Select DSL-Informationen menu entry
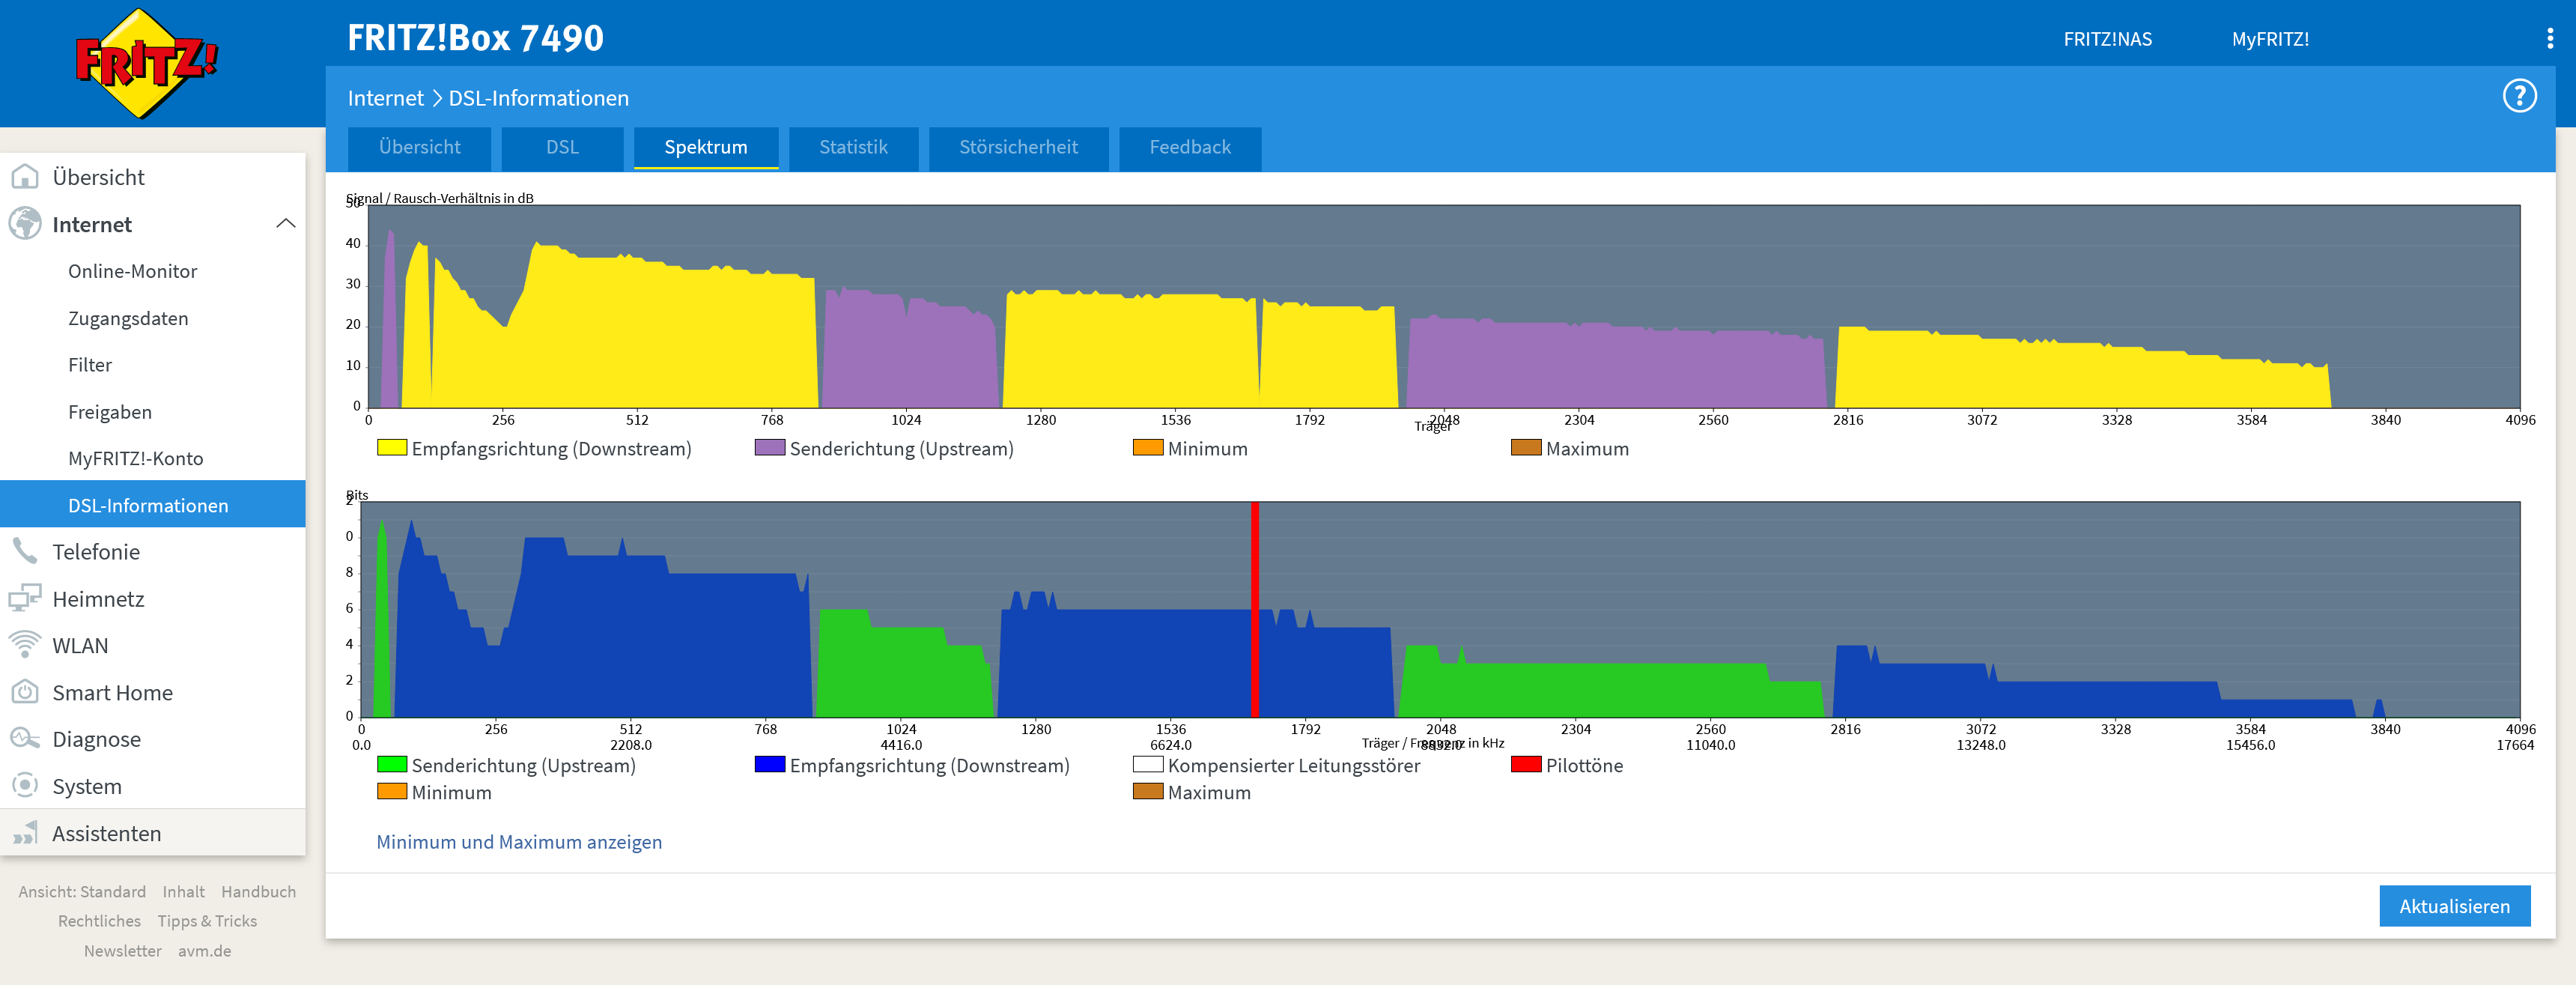 coord(153,505)
